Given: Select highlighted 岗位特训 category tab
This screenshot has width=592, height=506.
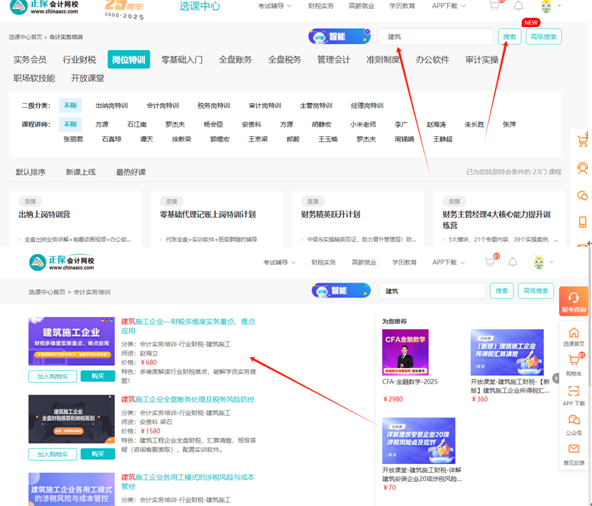Looking at the screenshot, I should [x=129, y=59].
